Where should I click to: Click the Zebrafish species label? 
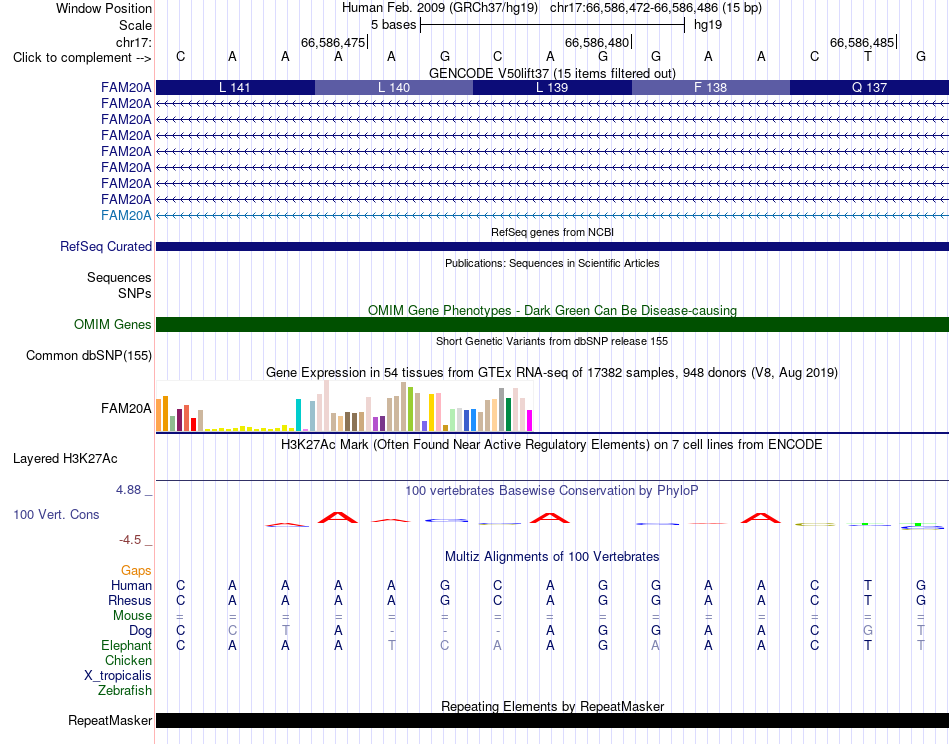[x=125, y=691]
